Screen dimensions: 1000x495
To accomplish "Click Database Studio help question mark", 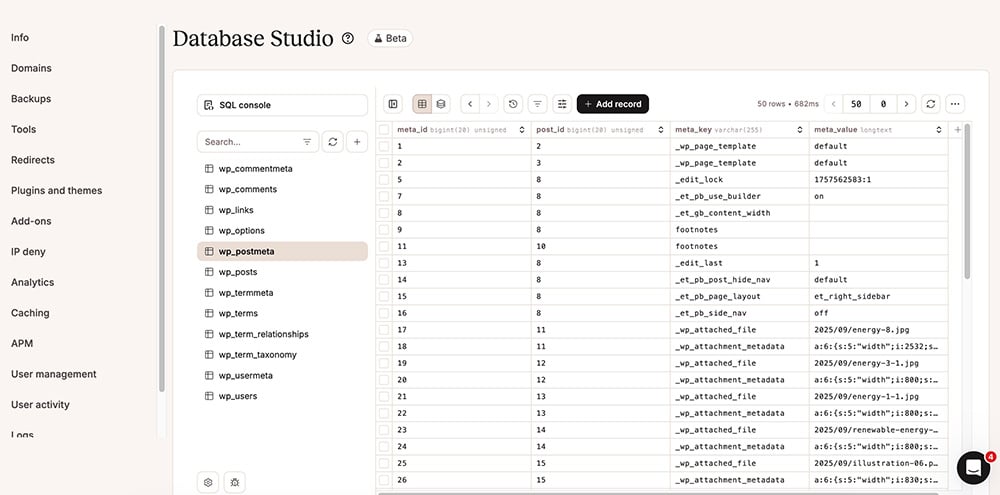I will (x=348, y=38).
